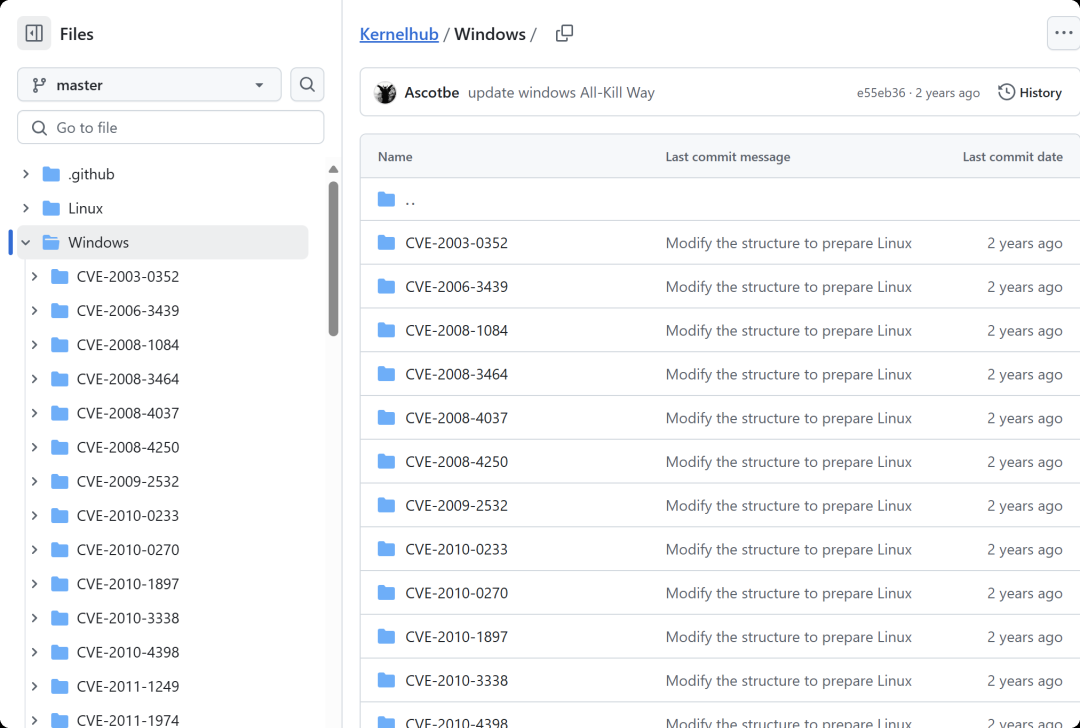Click inside the Go to file field
The image size is (1080, 728).
coord(171,127)
